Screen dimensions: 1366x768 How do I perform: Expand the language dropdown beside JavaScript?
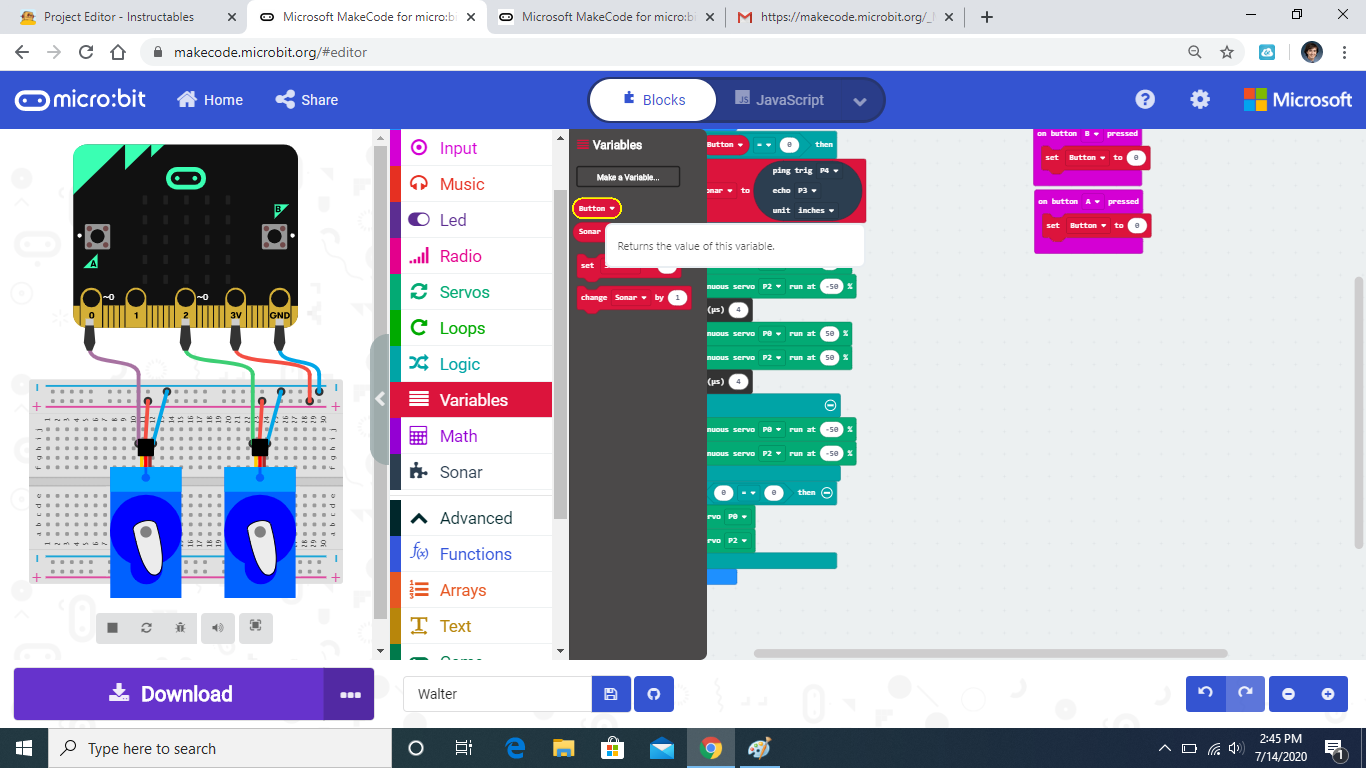860,101
